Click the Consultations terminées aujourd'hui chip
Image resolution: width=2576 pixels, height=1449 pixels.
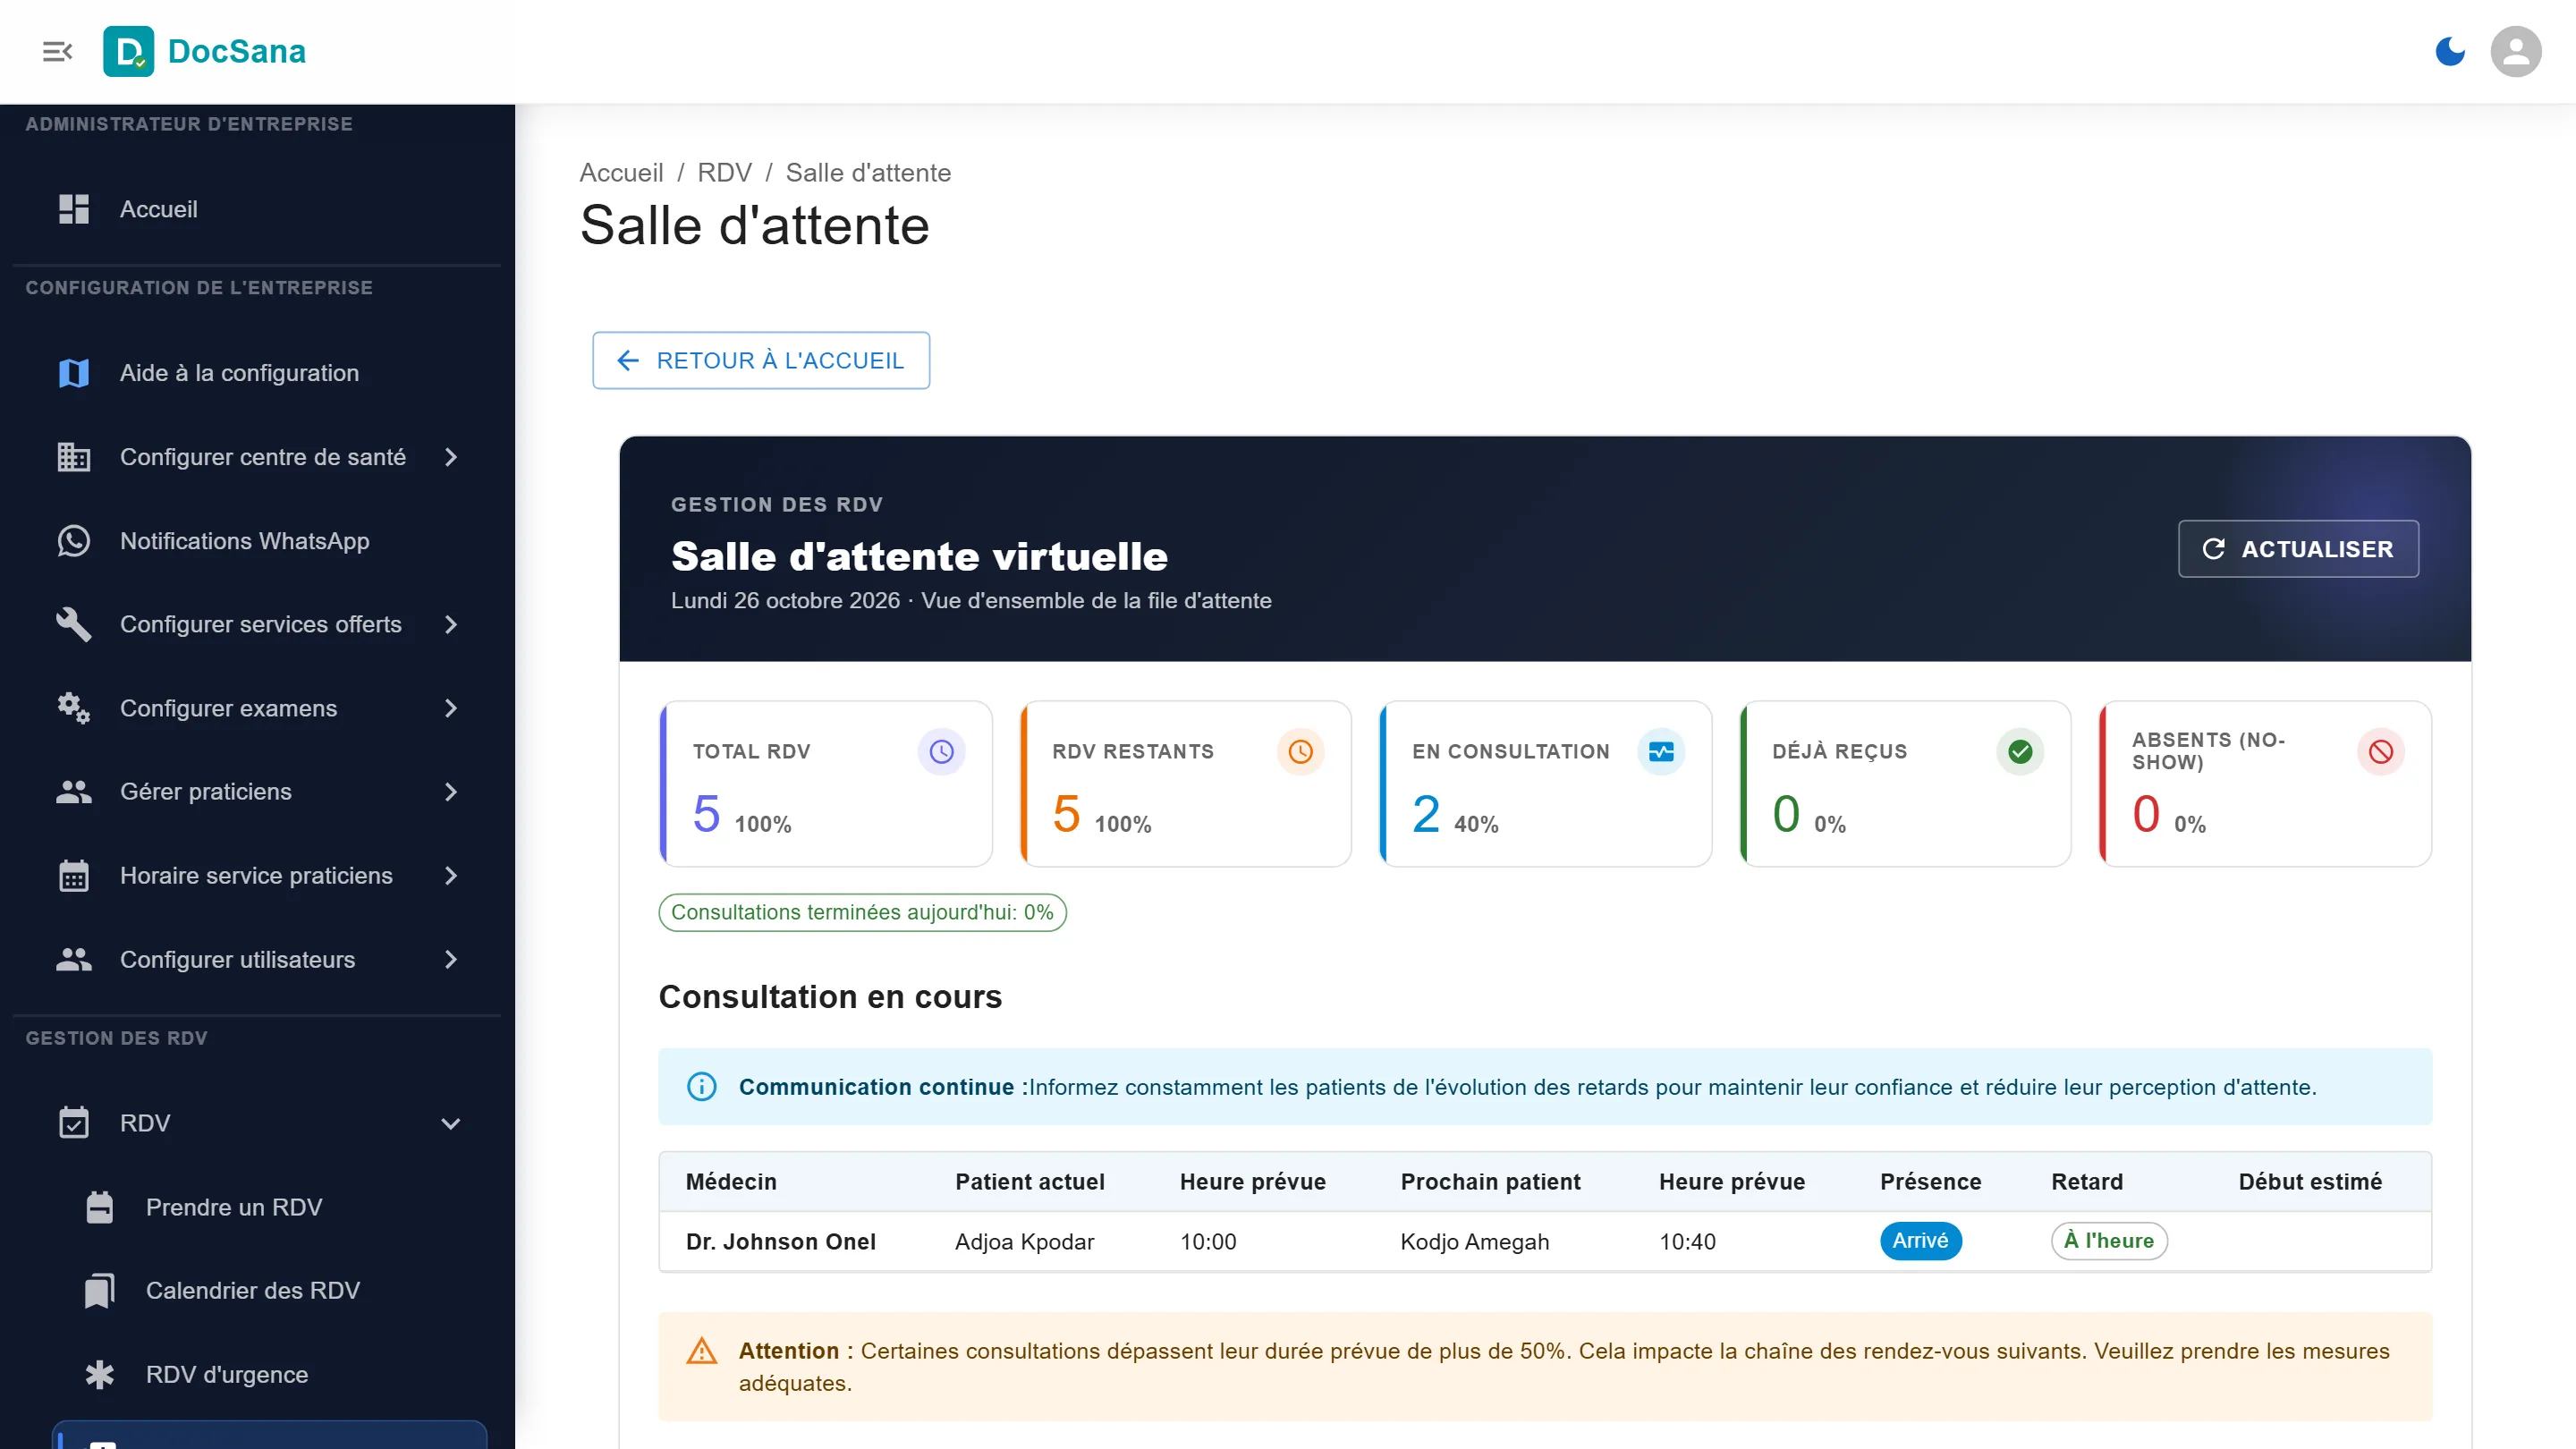click(862, 912)
